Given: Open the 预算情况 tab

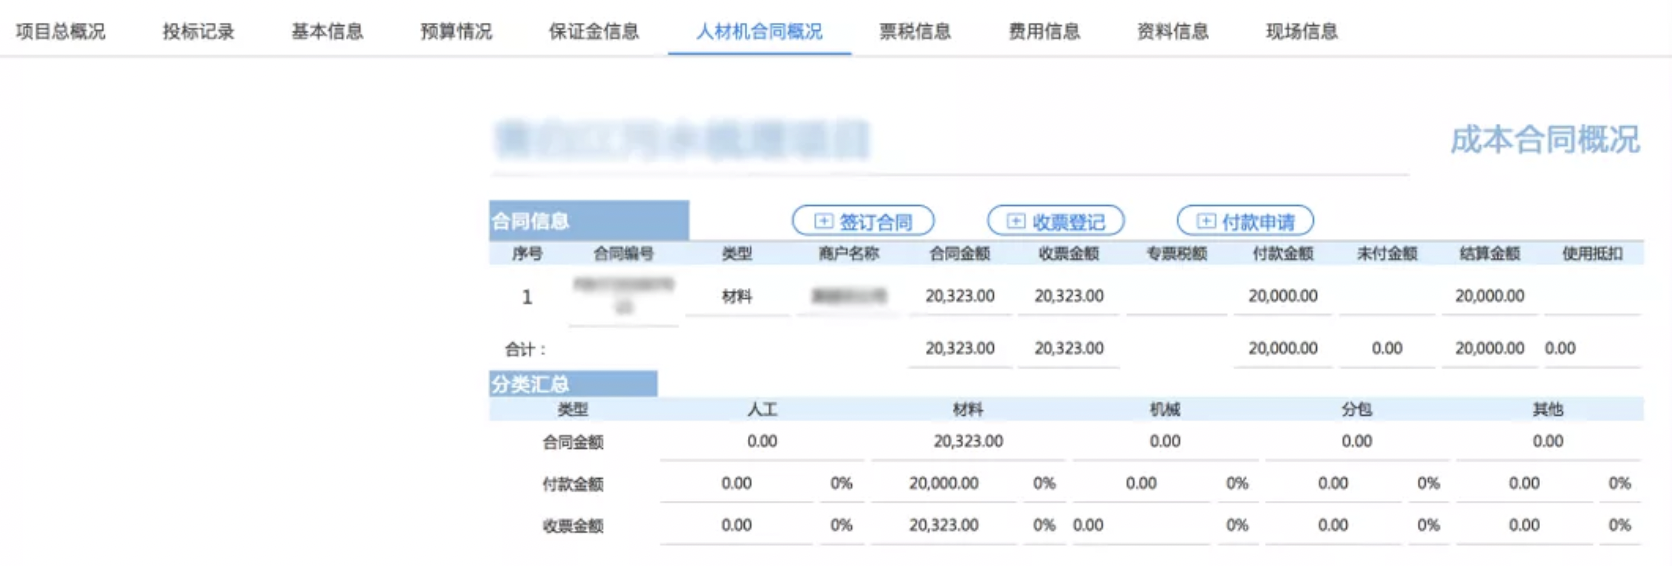Looking at the screenshot, I should point(456,31).
